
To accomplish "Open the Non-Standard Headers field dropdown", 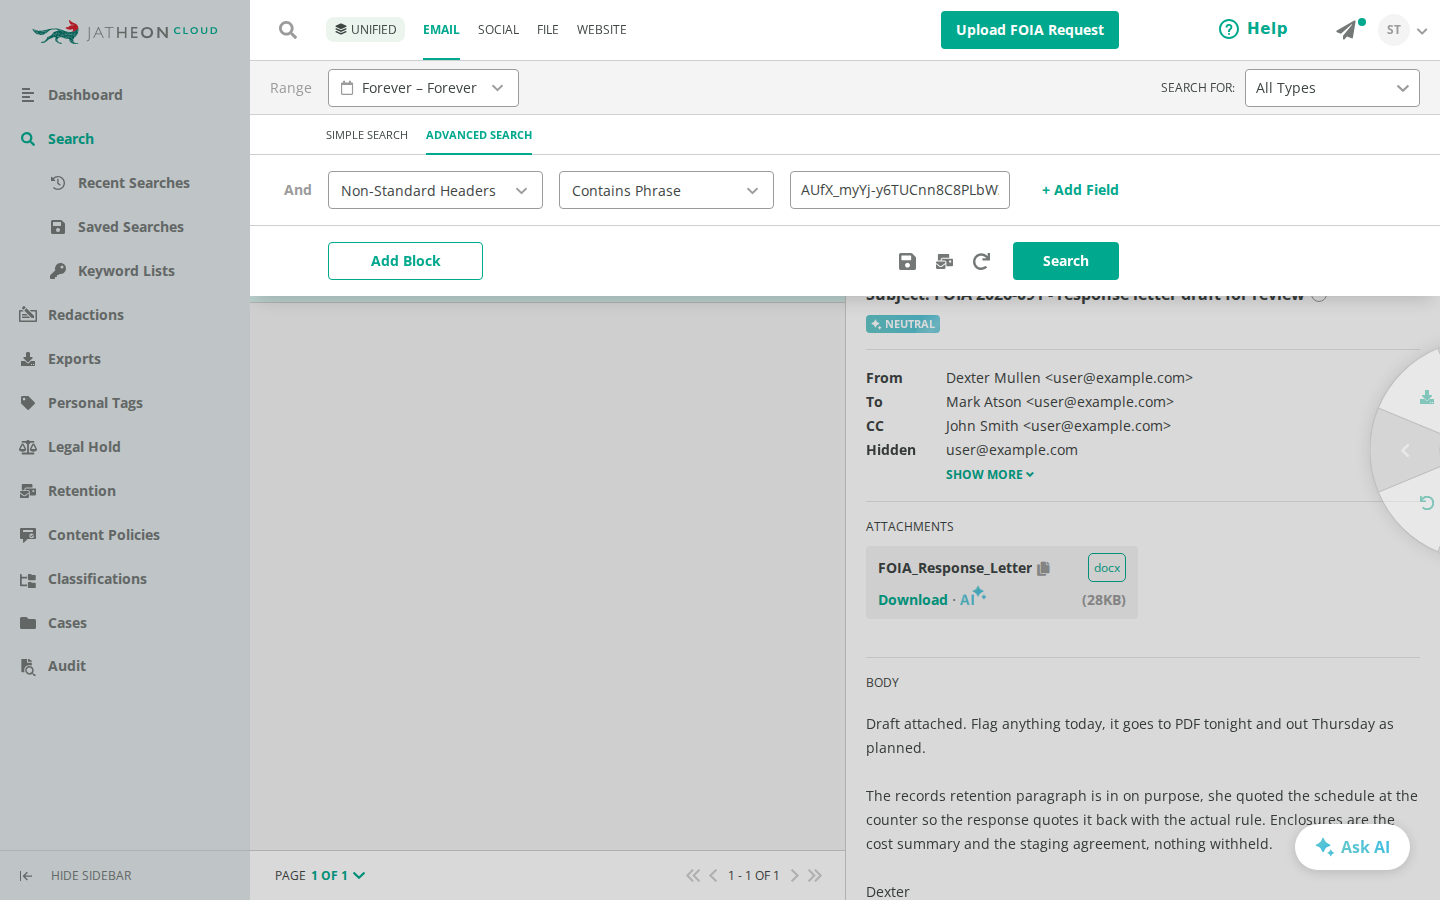I will pyautogui.click(x=435, y=190).
